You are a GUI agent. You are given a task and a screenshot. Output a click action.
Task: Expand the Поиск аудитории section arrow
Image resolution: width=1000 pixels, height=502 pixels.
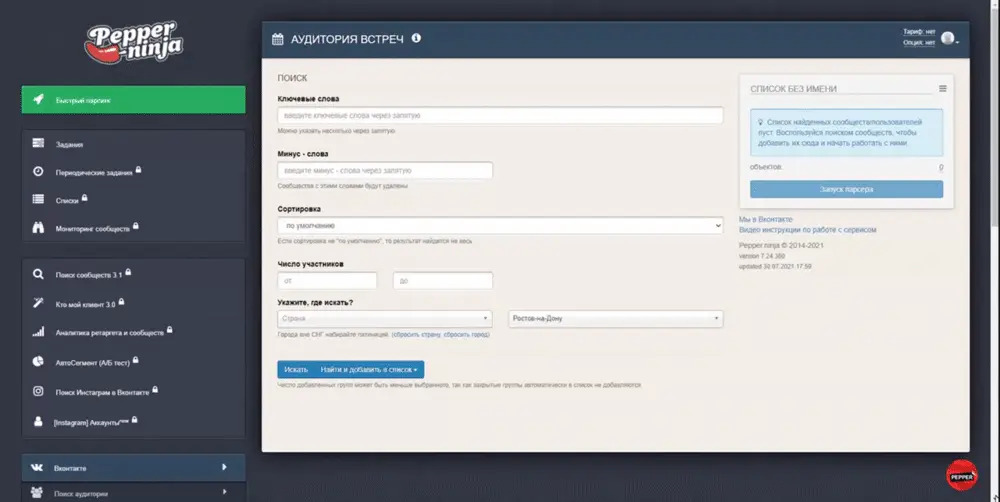[224, 492]
